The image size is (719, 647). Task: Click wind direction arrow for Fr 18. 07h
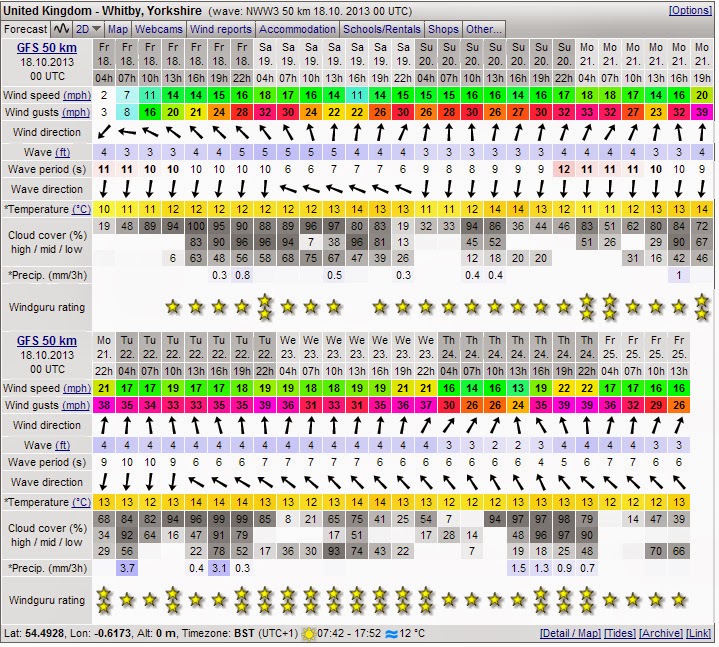127,133
